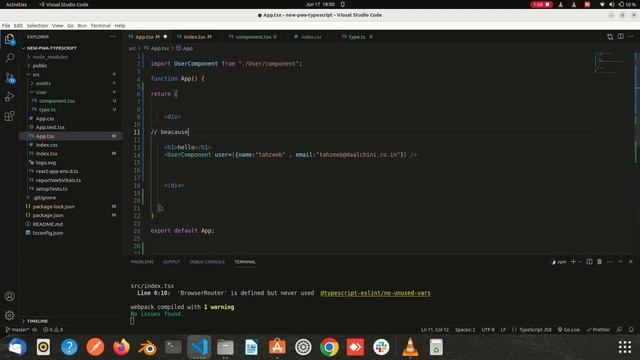Add a new terminal with plus icon
The width and height of the screenshot is (640, 360).
573,262
